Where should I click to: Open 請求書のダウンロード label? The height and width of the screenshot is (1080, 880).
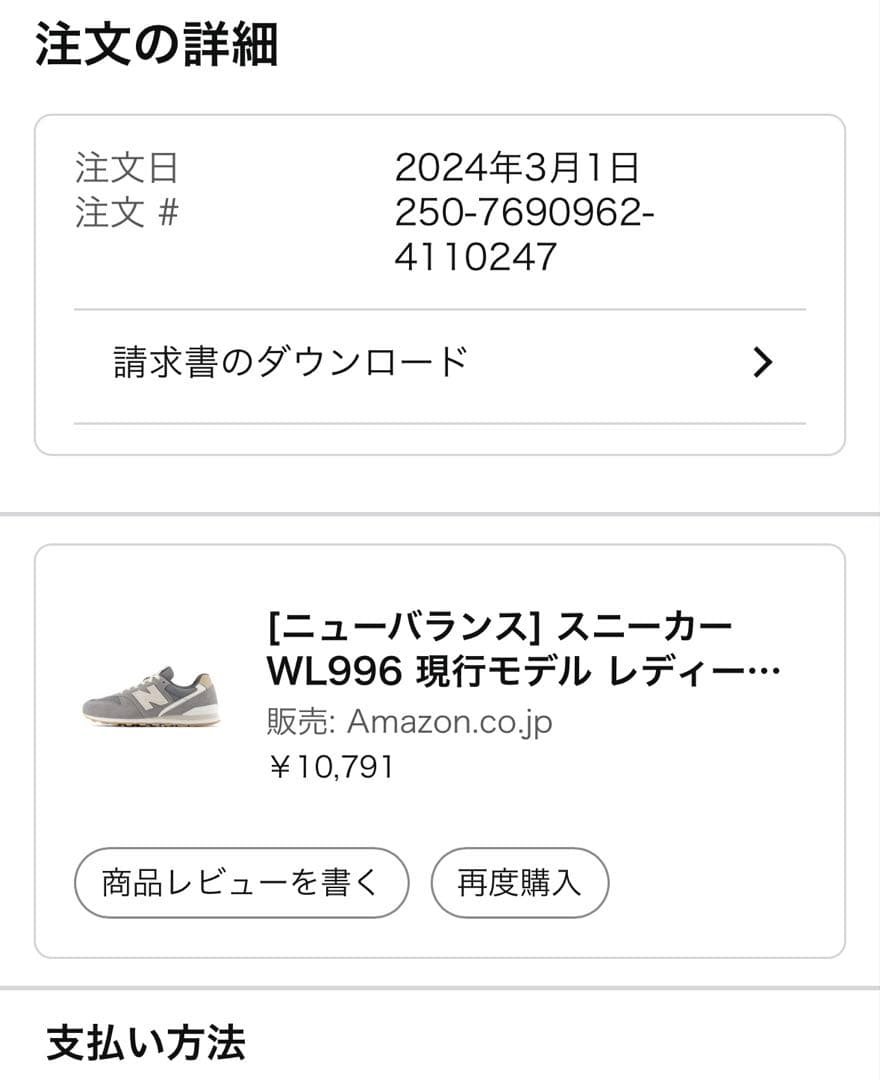click(x=290, y=362)
